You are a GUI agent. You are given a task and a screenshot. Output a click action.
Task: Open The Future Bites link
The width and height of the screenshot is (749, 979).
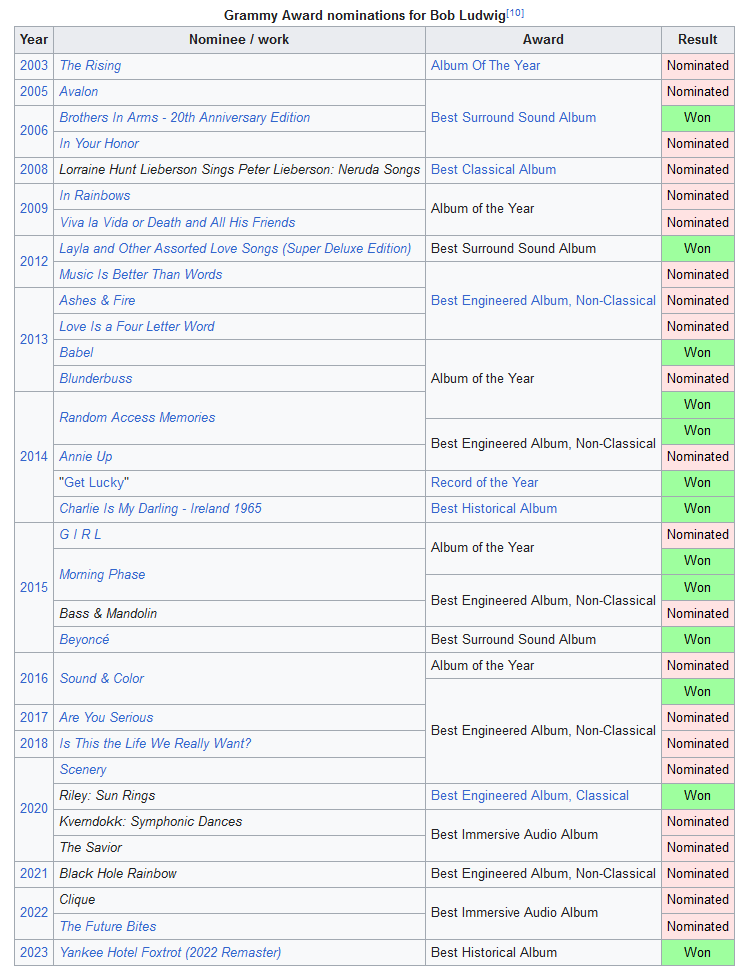click(x=108, y=927)
